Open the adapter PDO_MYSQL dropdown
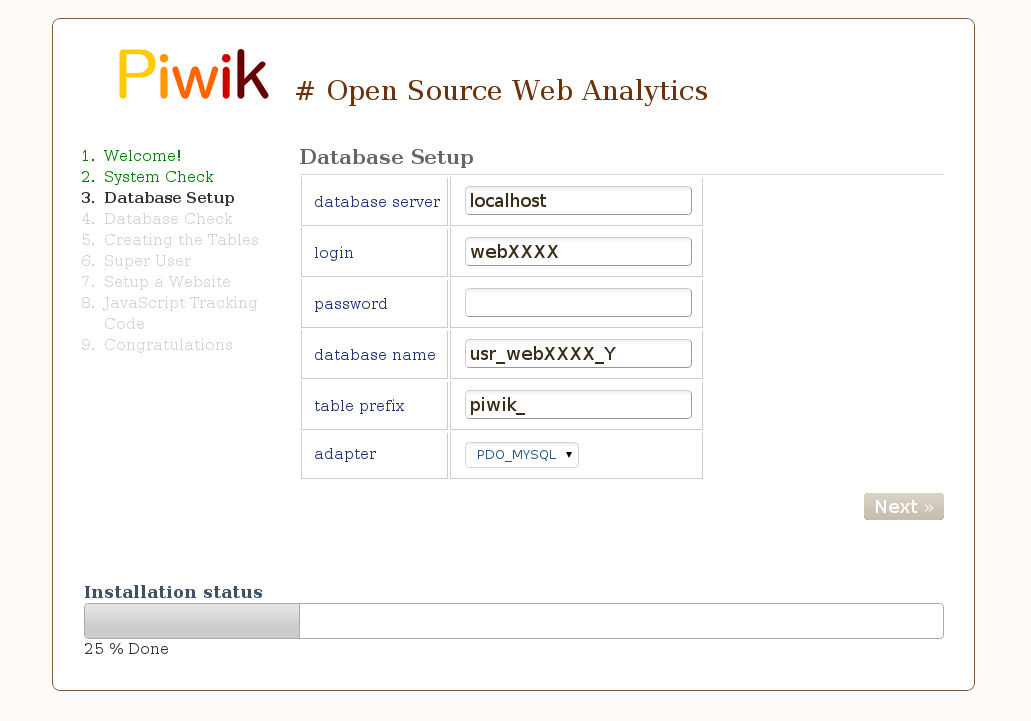Viewport: 1031px width, 721px height. [x=521, y=455]
